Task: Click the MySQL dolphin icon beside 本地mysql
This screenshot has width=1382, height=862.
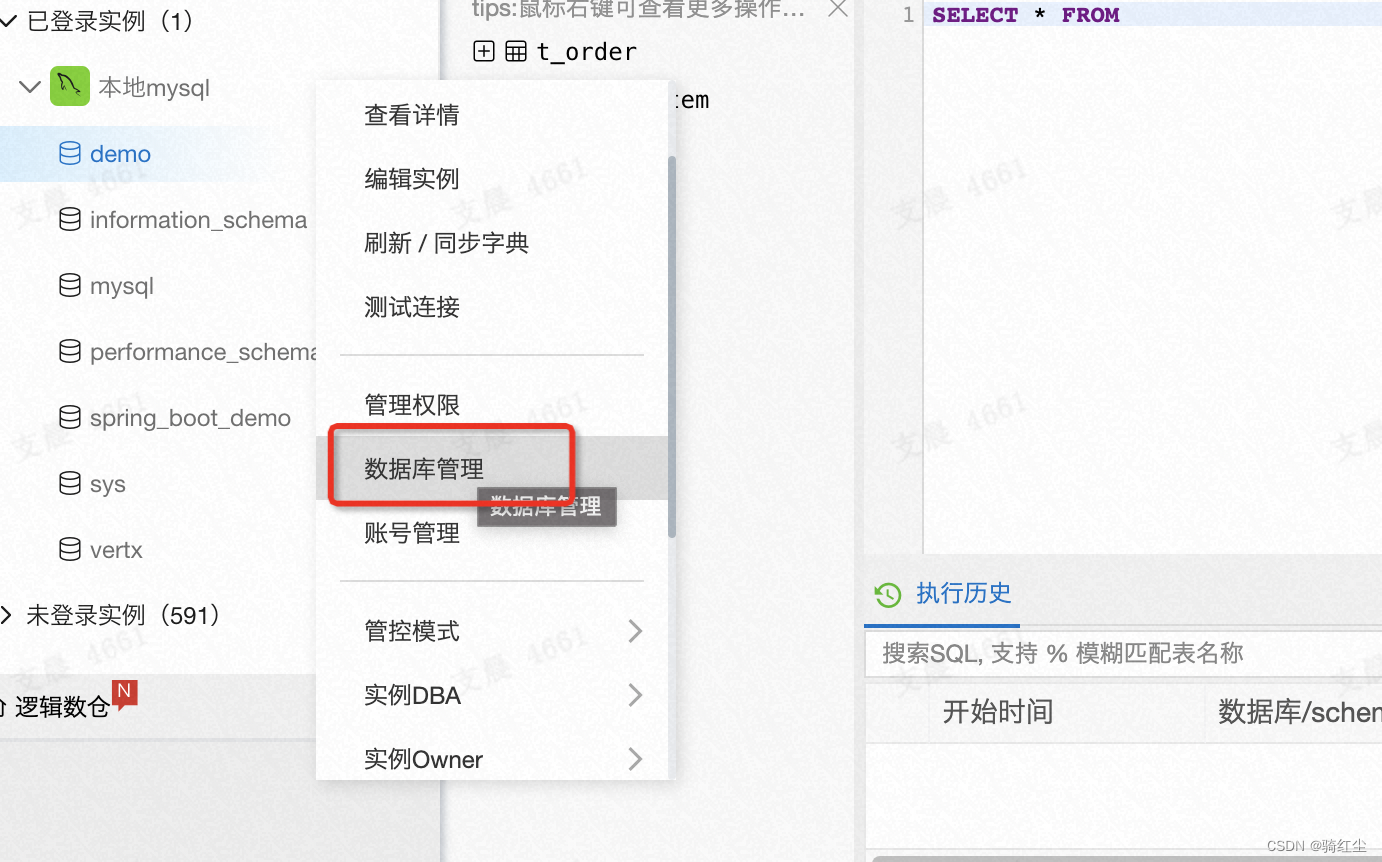Action: 70,87
